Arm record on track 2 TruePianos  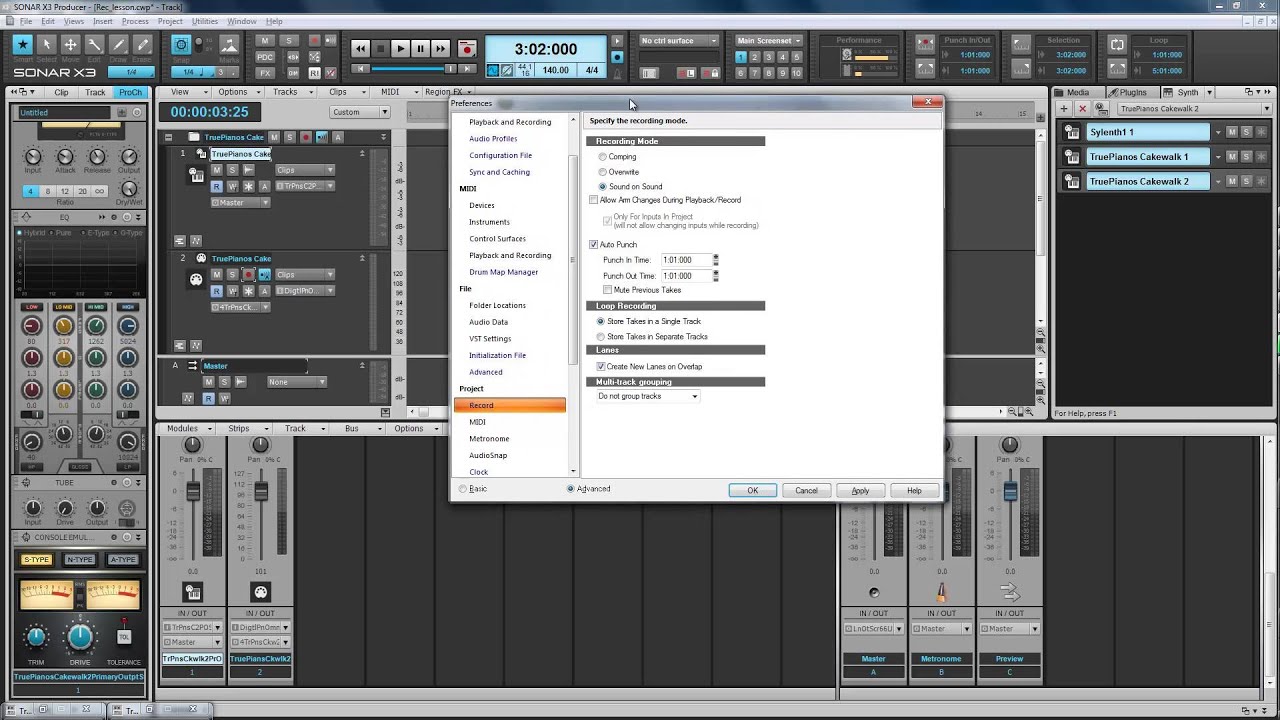click(x=248, y=274)
